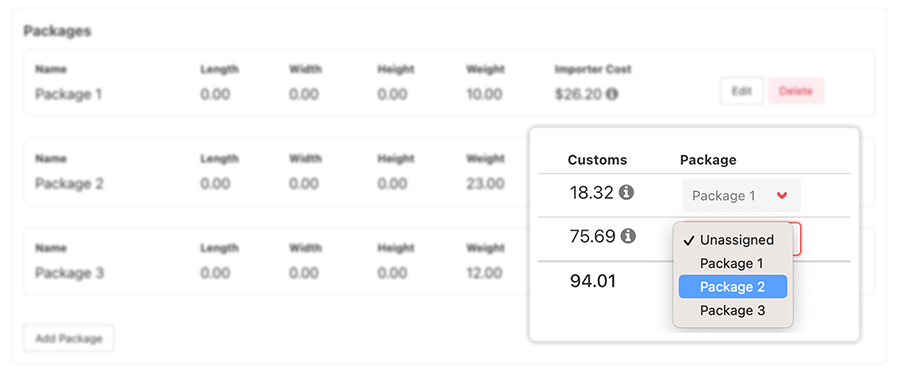900x371 pixels.
Task: Click info icon next to 18.32 customs
Action: coord(627,193)
